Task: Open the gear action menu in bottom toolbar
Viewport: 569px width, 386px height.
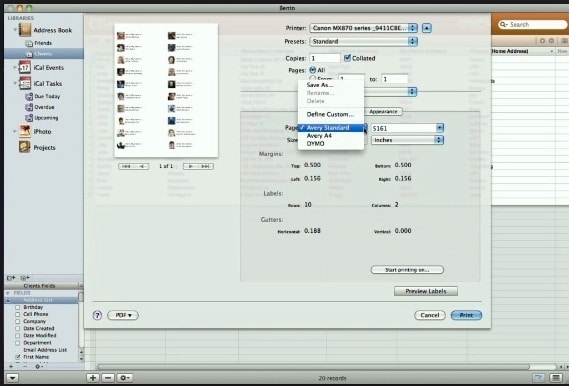Action: [x=124, y=378]
